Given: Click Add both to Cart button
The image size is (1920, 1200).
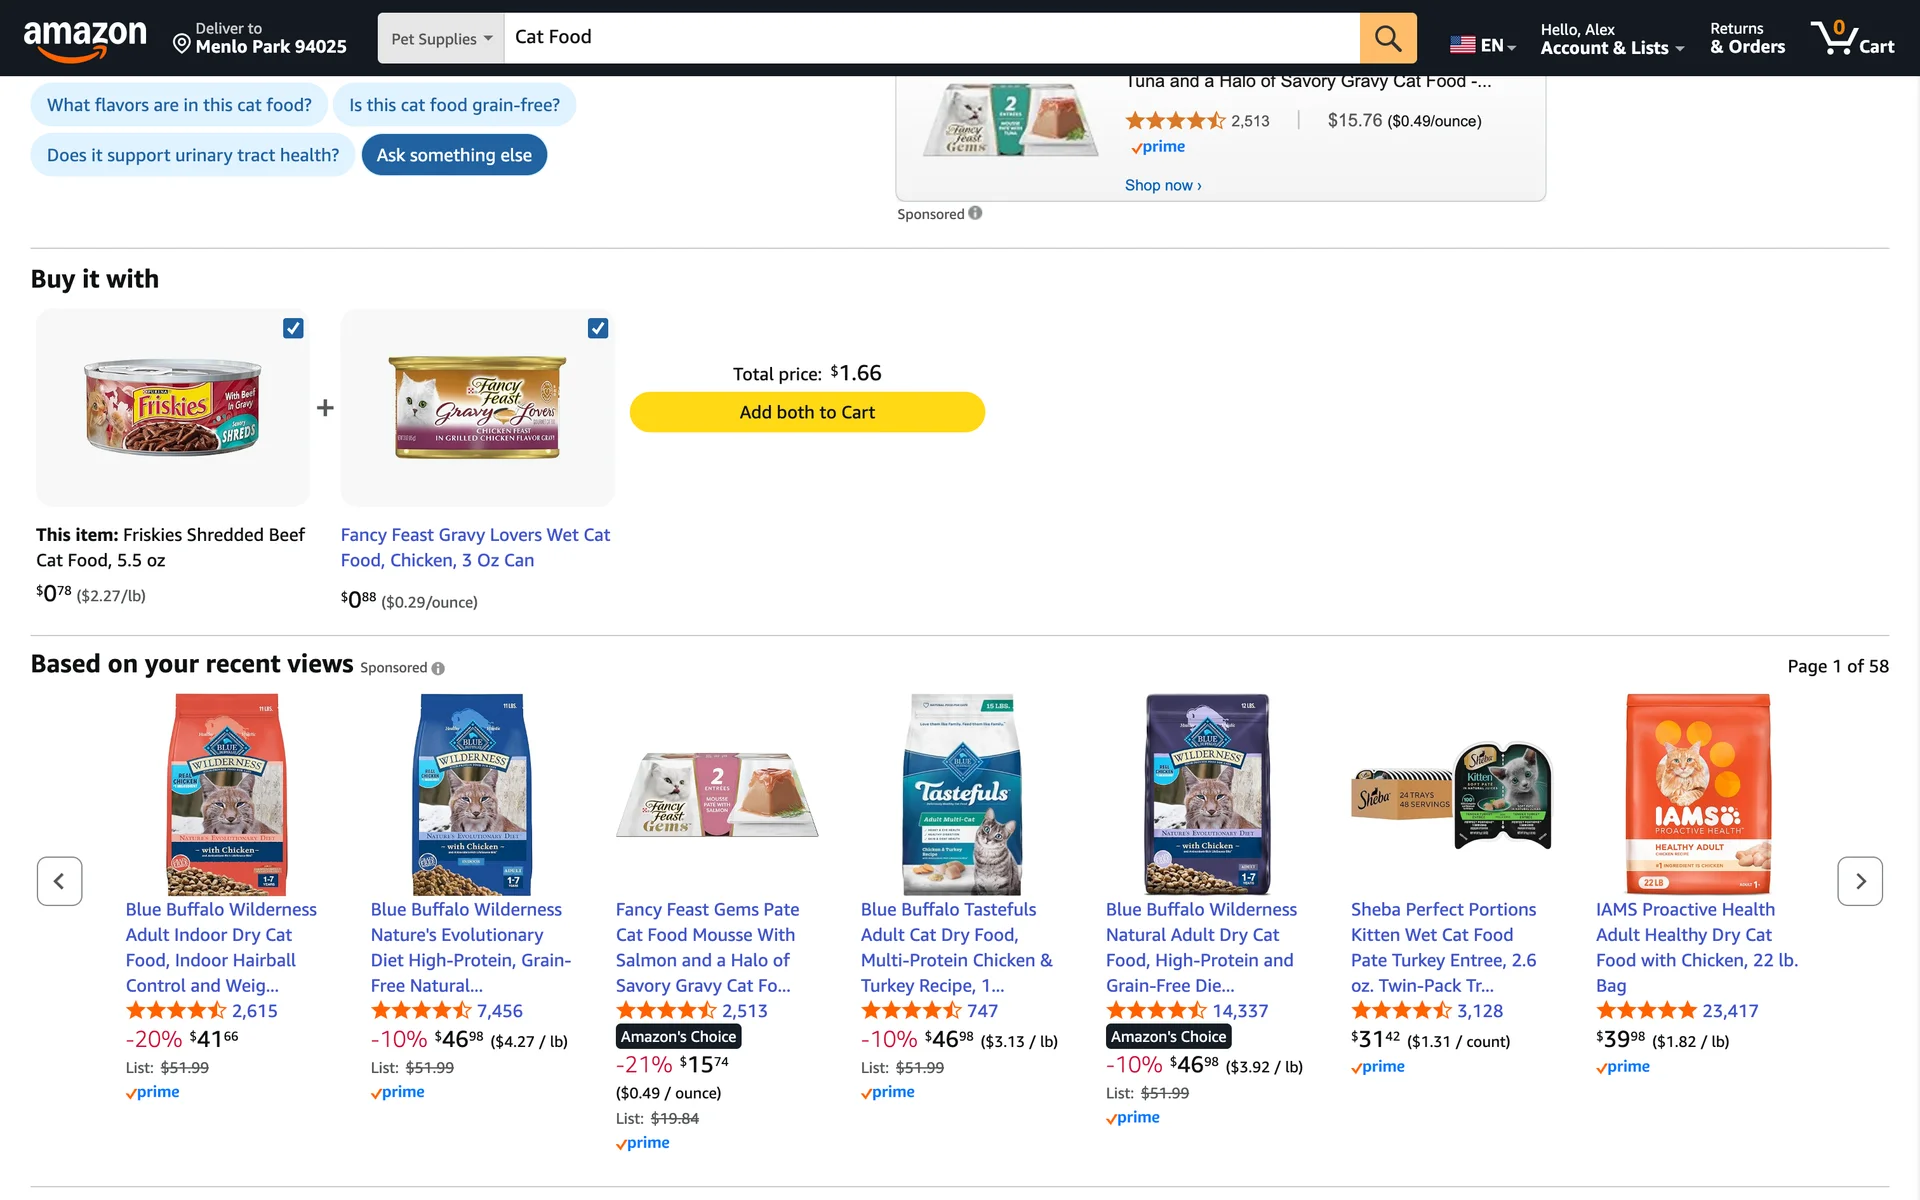Looking at the screenshot, I should [x=807, y=412].
